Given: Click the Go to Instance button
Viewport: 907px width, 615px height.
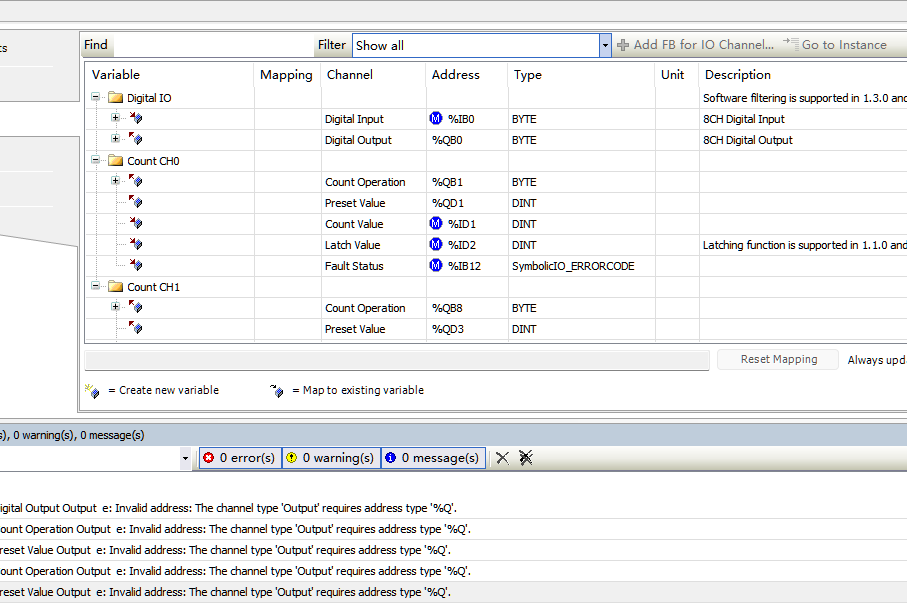Looking at the screenshot, I should tap(835, 45).
